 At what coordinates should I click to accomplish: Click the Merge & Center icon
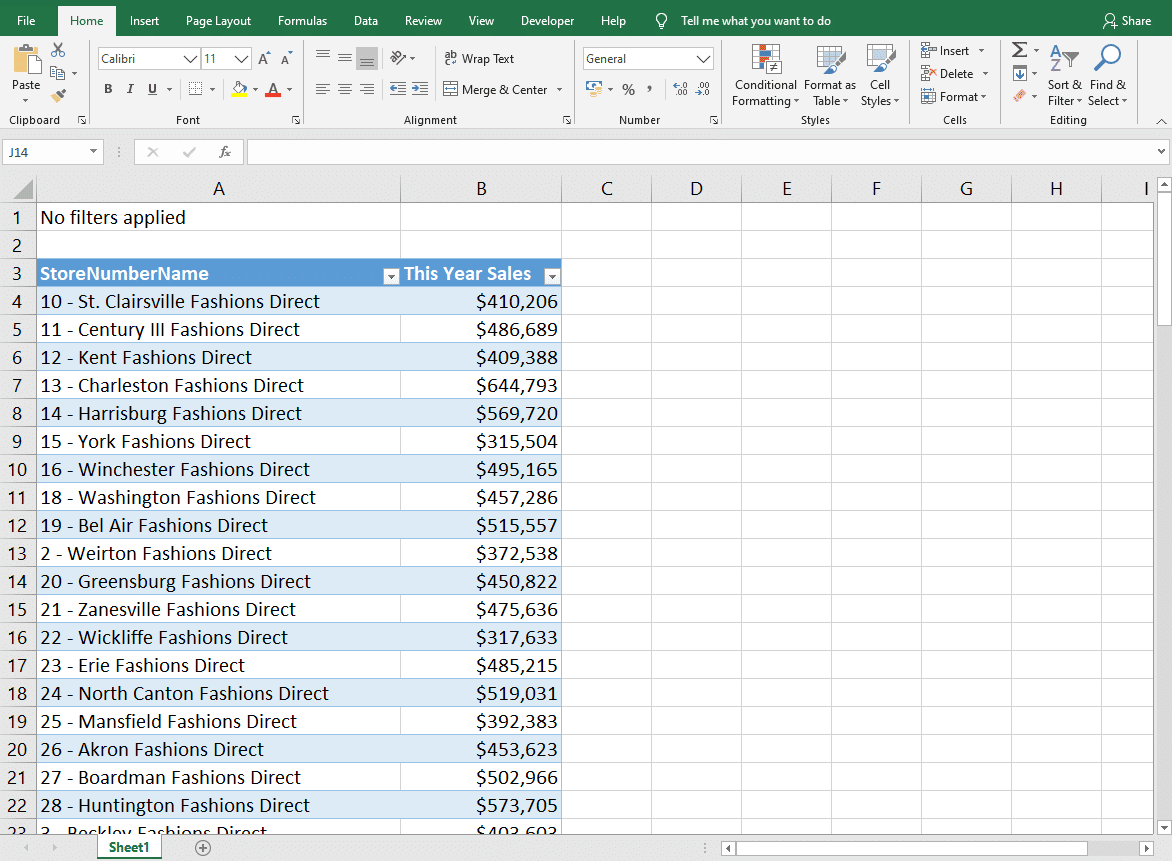[452, 89]
